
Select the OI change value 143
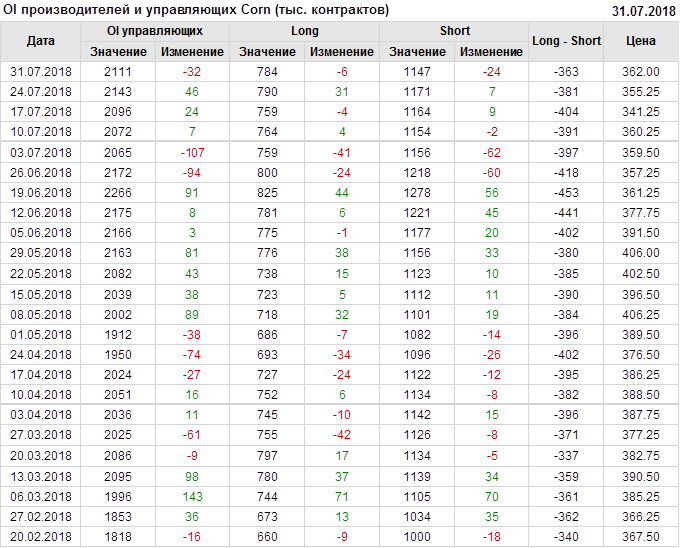(x=192, y=496)
